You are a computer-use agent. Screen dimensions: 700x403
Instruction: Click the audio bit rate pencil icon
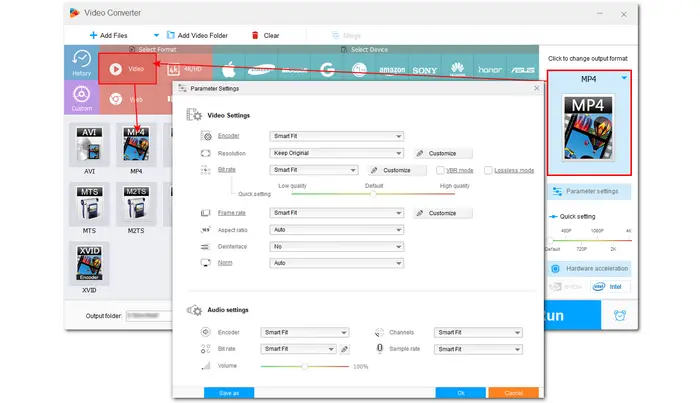tap(344, 349)
